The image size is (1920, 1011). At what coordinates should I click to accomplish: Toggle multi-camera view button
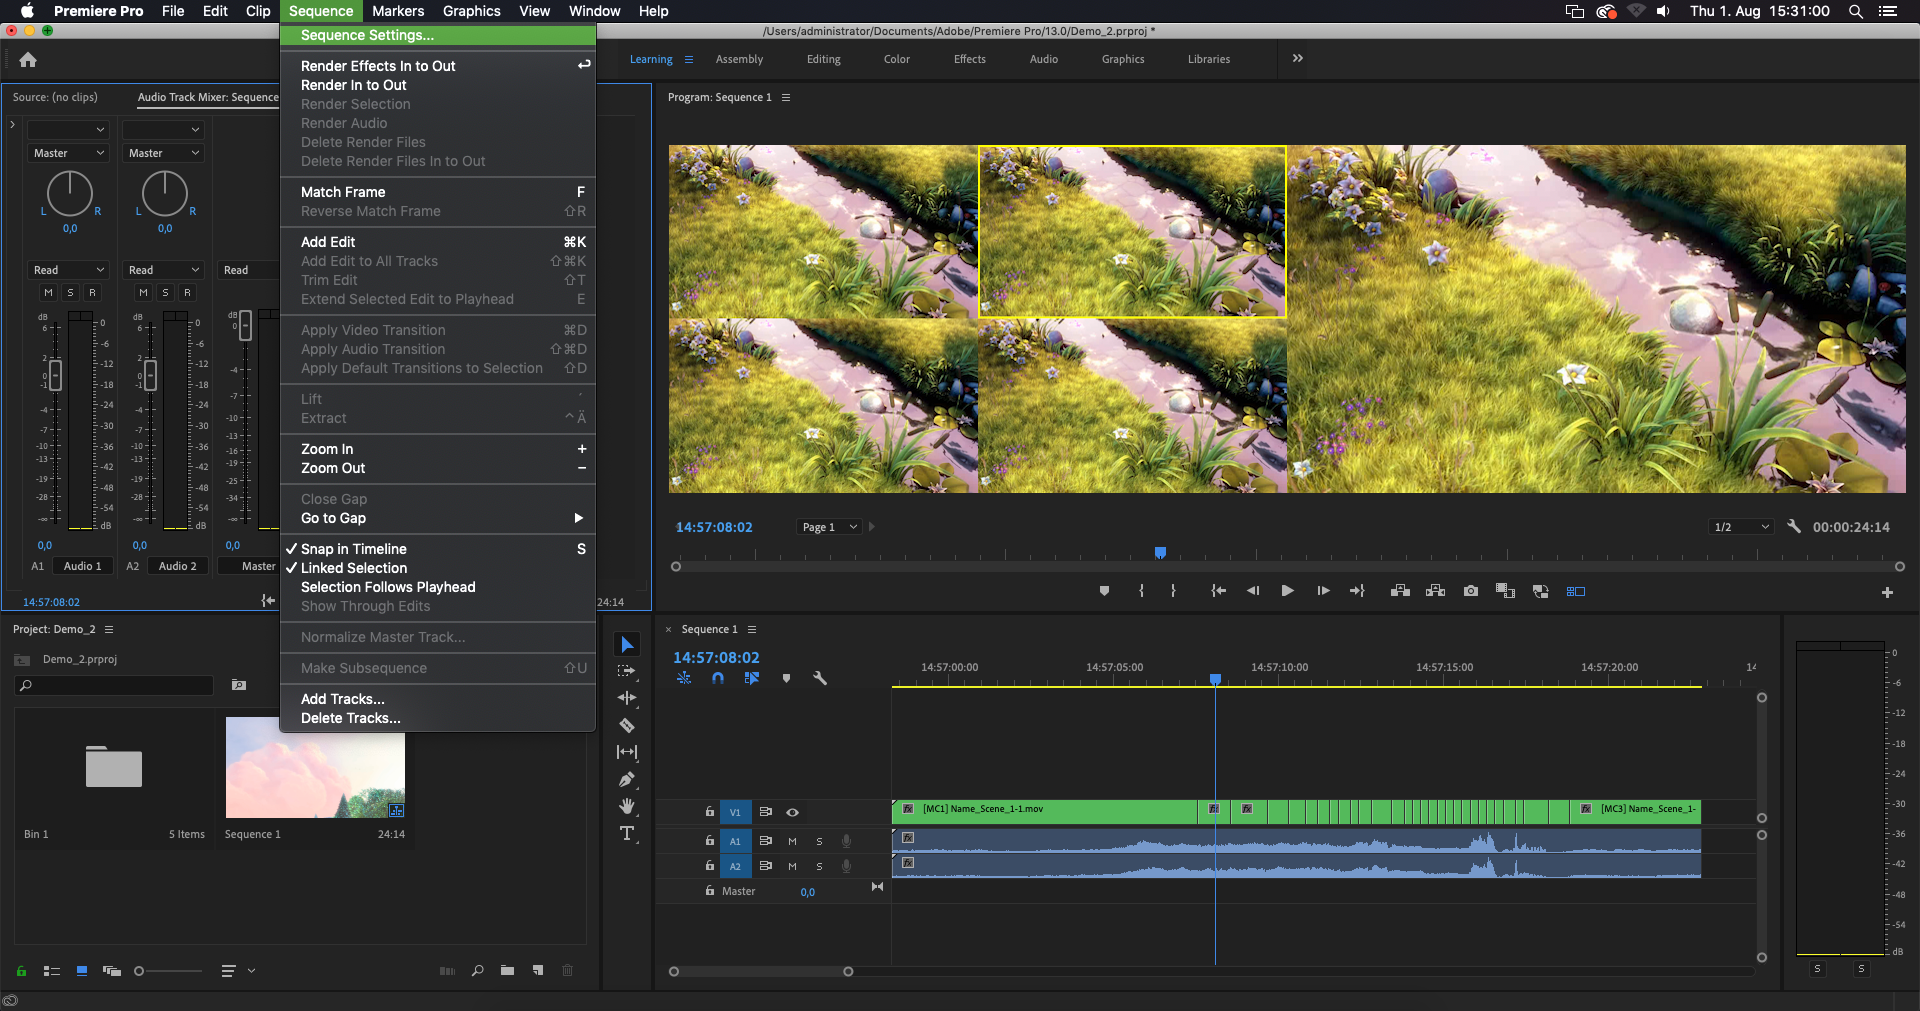click(x=1576, y=591)
